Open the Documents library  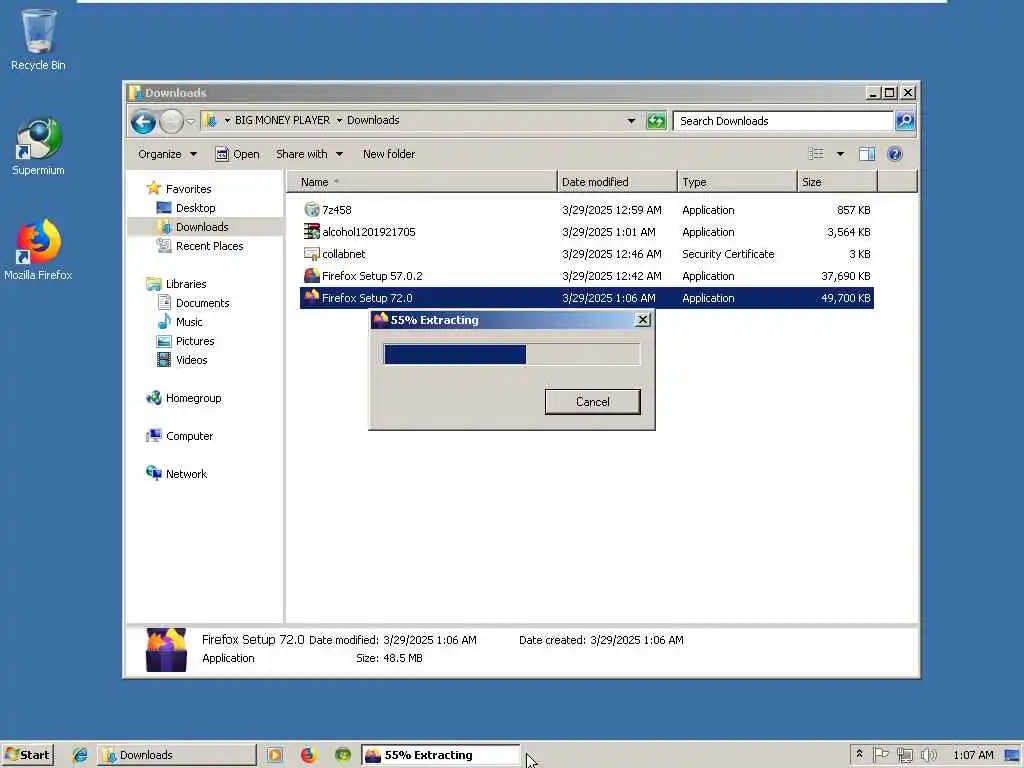click(202, 303)
